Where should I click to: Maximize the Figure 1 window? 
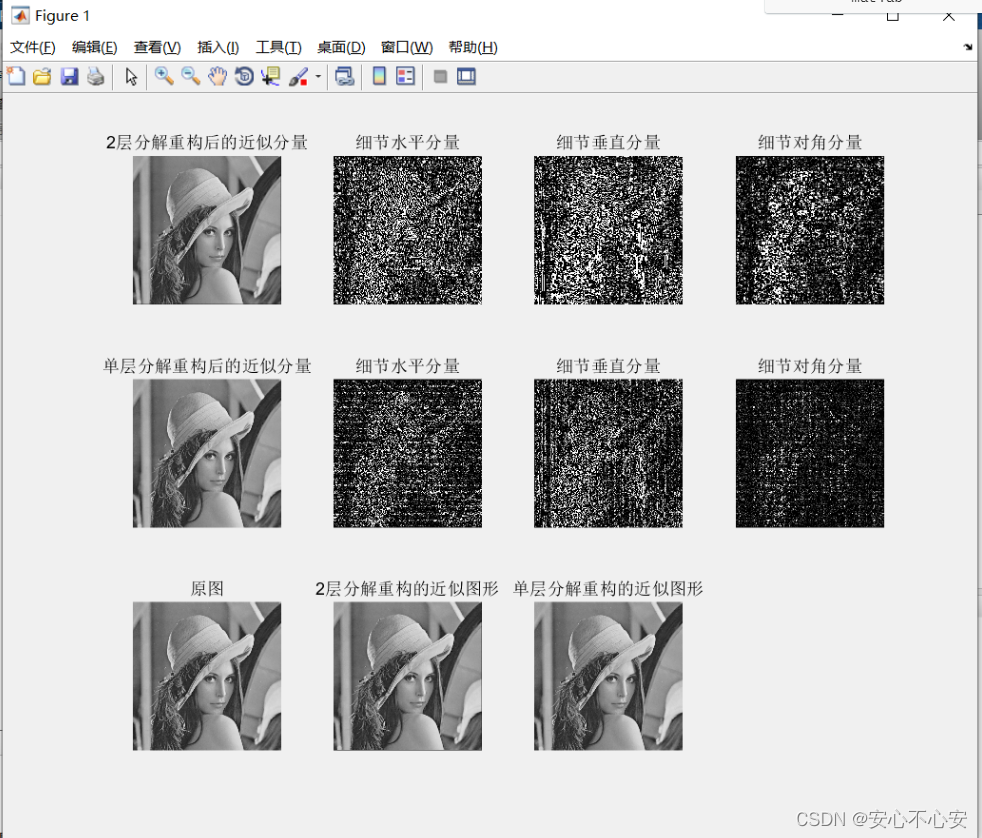point(893,16)
